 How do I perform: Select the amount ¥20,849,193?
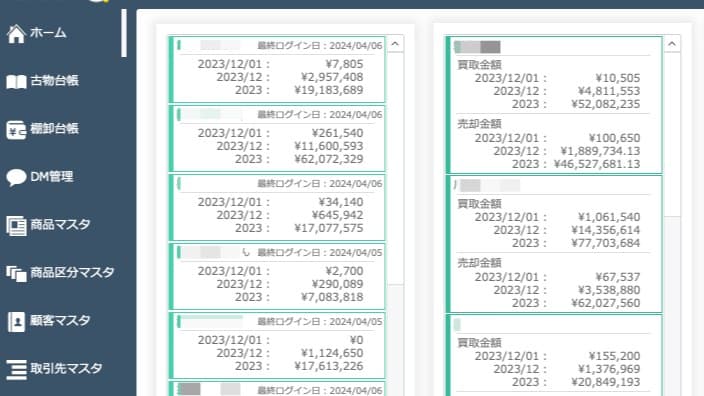pos(606,383)
